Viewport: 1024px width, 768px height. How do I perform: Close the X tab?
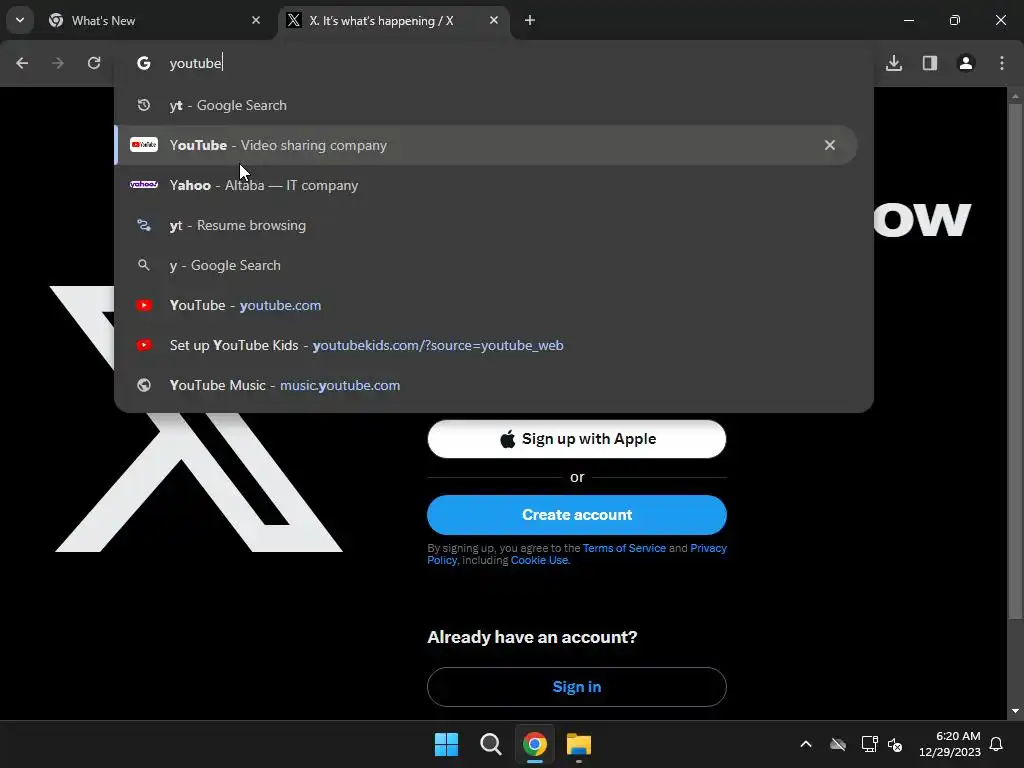(494, 20)
